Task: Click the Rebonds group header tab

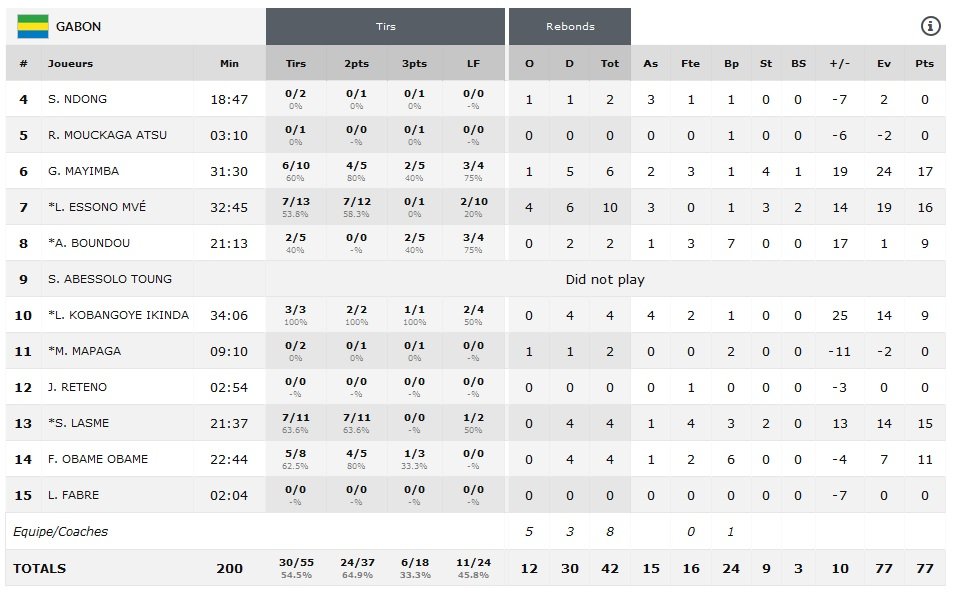Action: pyautogui.click(x=570, y=27)
